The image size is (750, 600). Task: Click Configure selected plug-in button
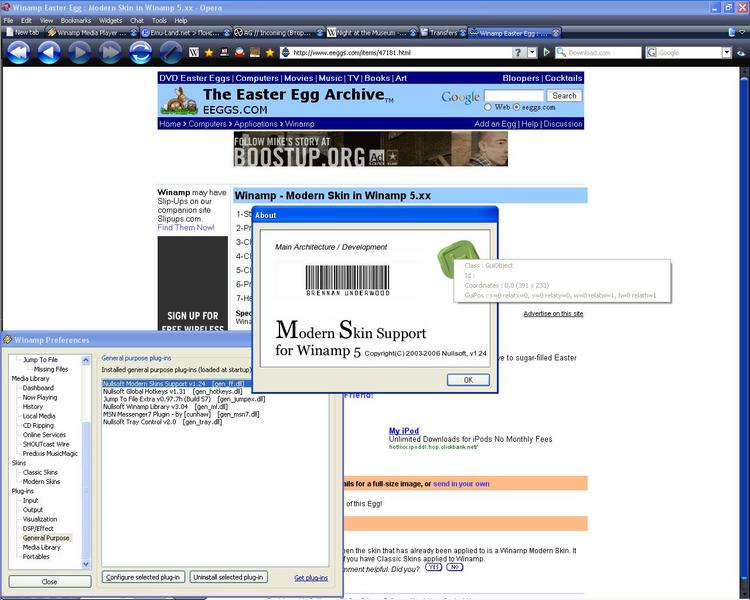coord(142,577)
